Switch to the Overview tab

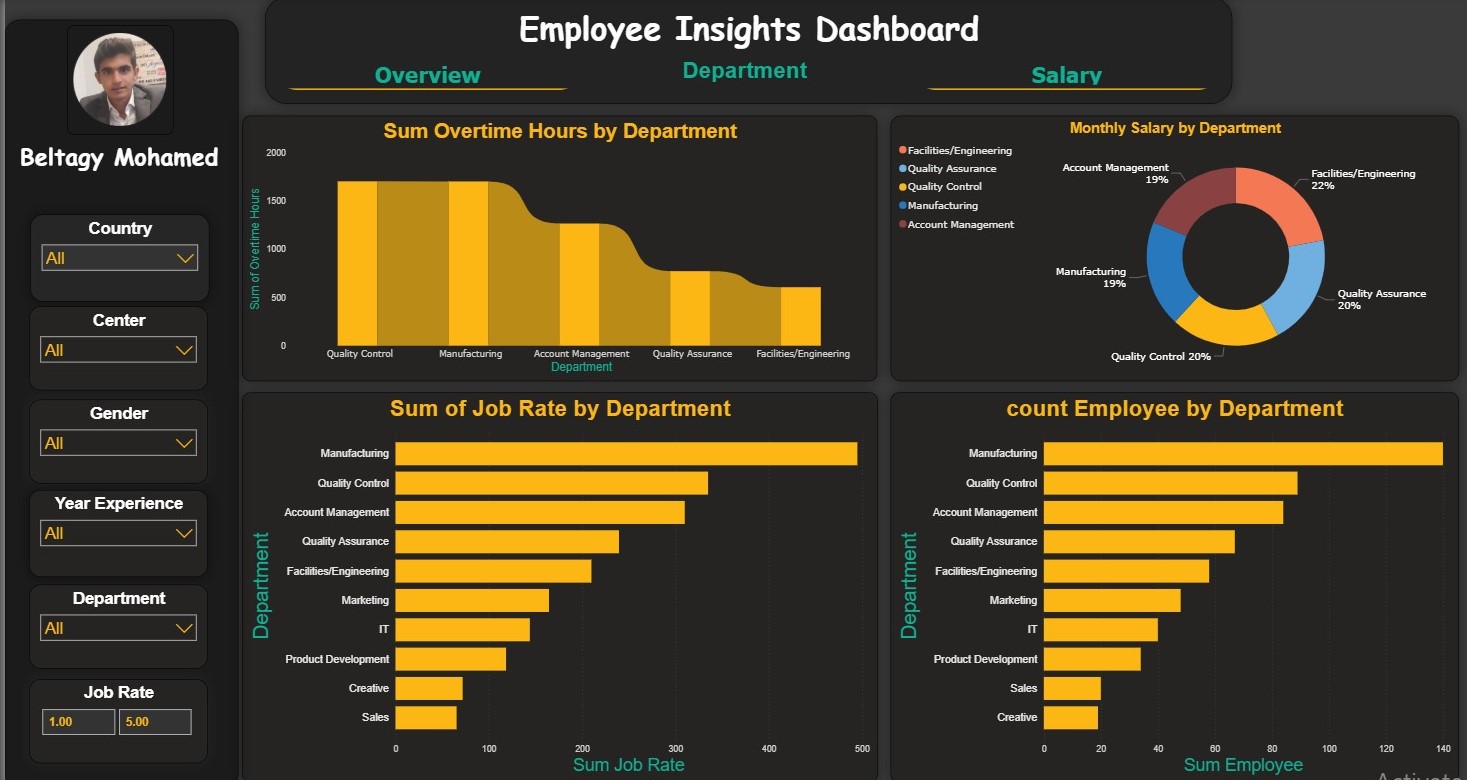coord(428,75)
